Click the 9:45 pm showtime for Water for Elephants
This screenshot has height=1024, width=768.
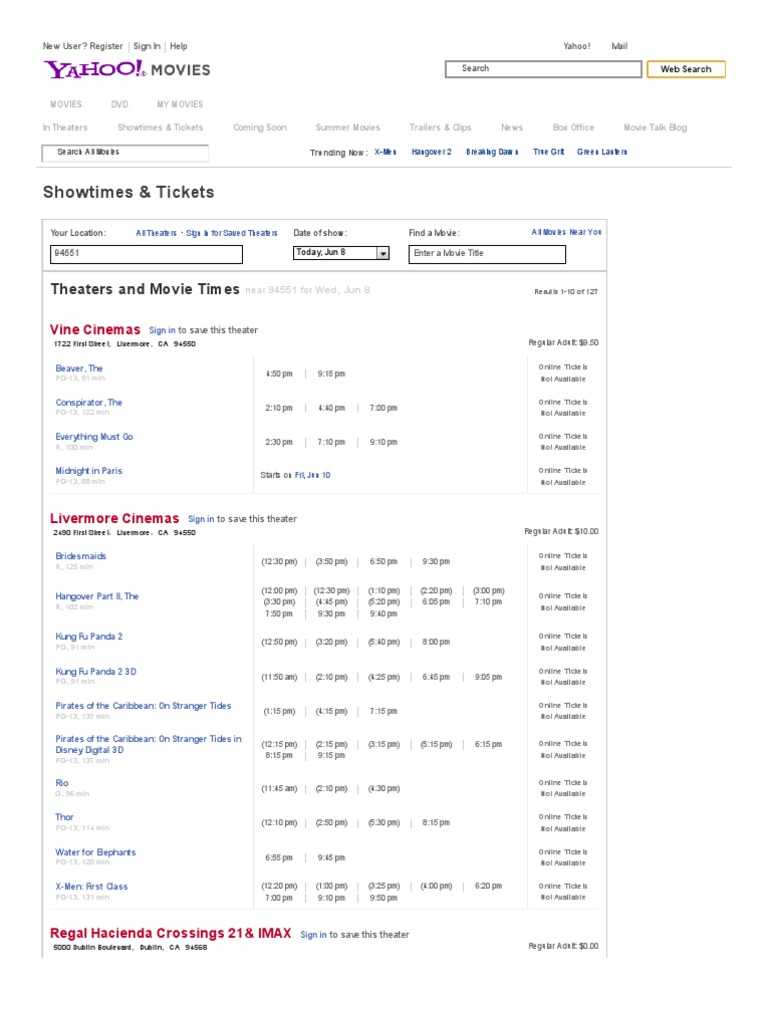tap(331, 858)
